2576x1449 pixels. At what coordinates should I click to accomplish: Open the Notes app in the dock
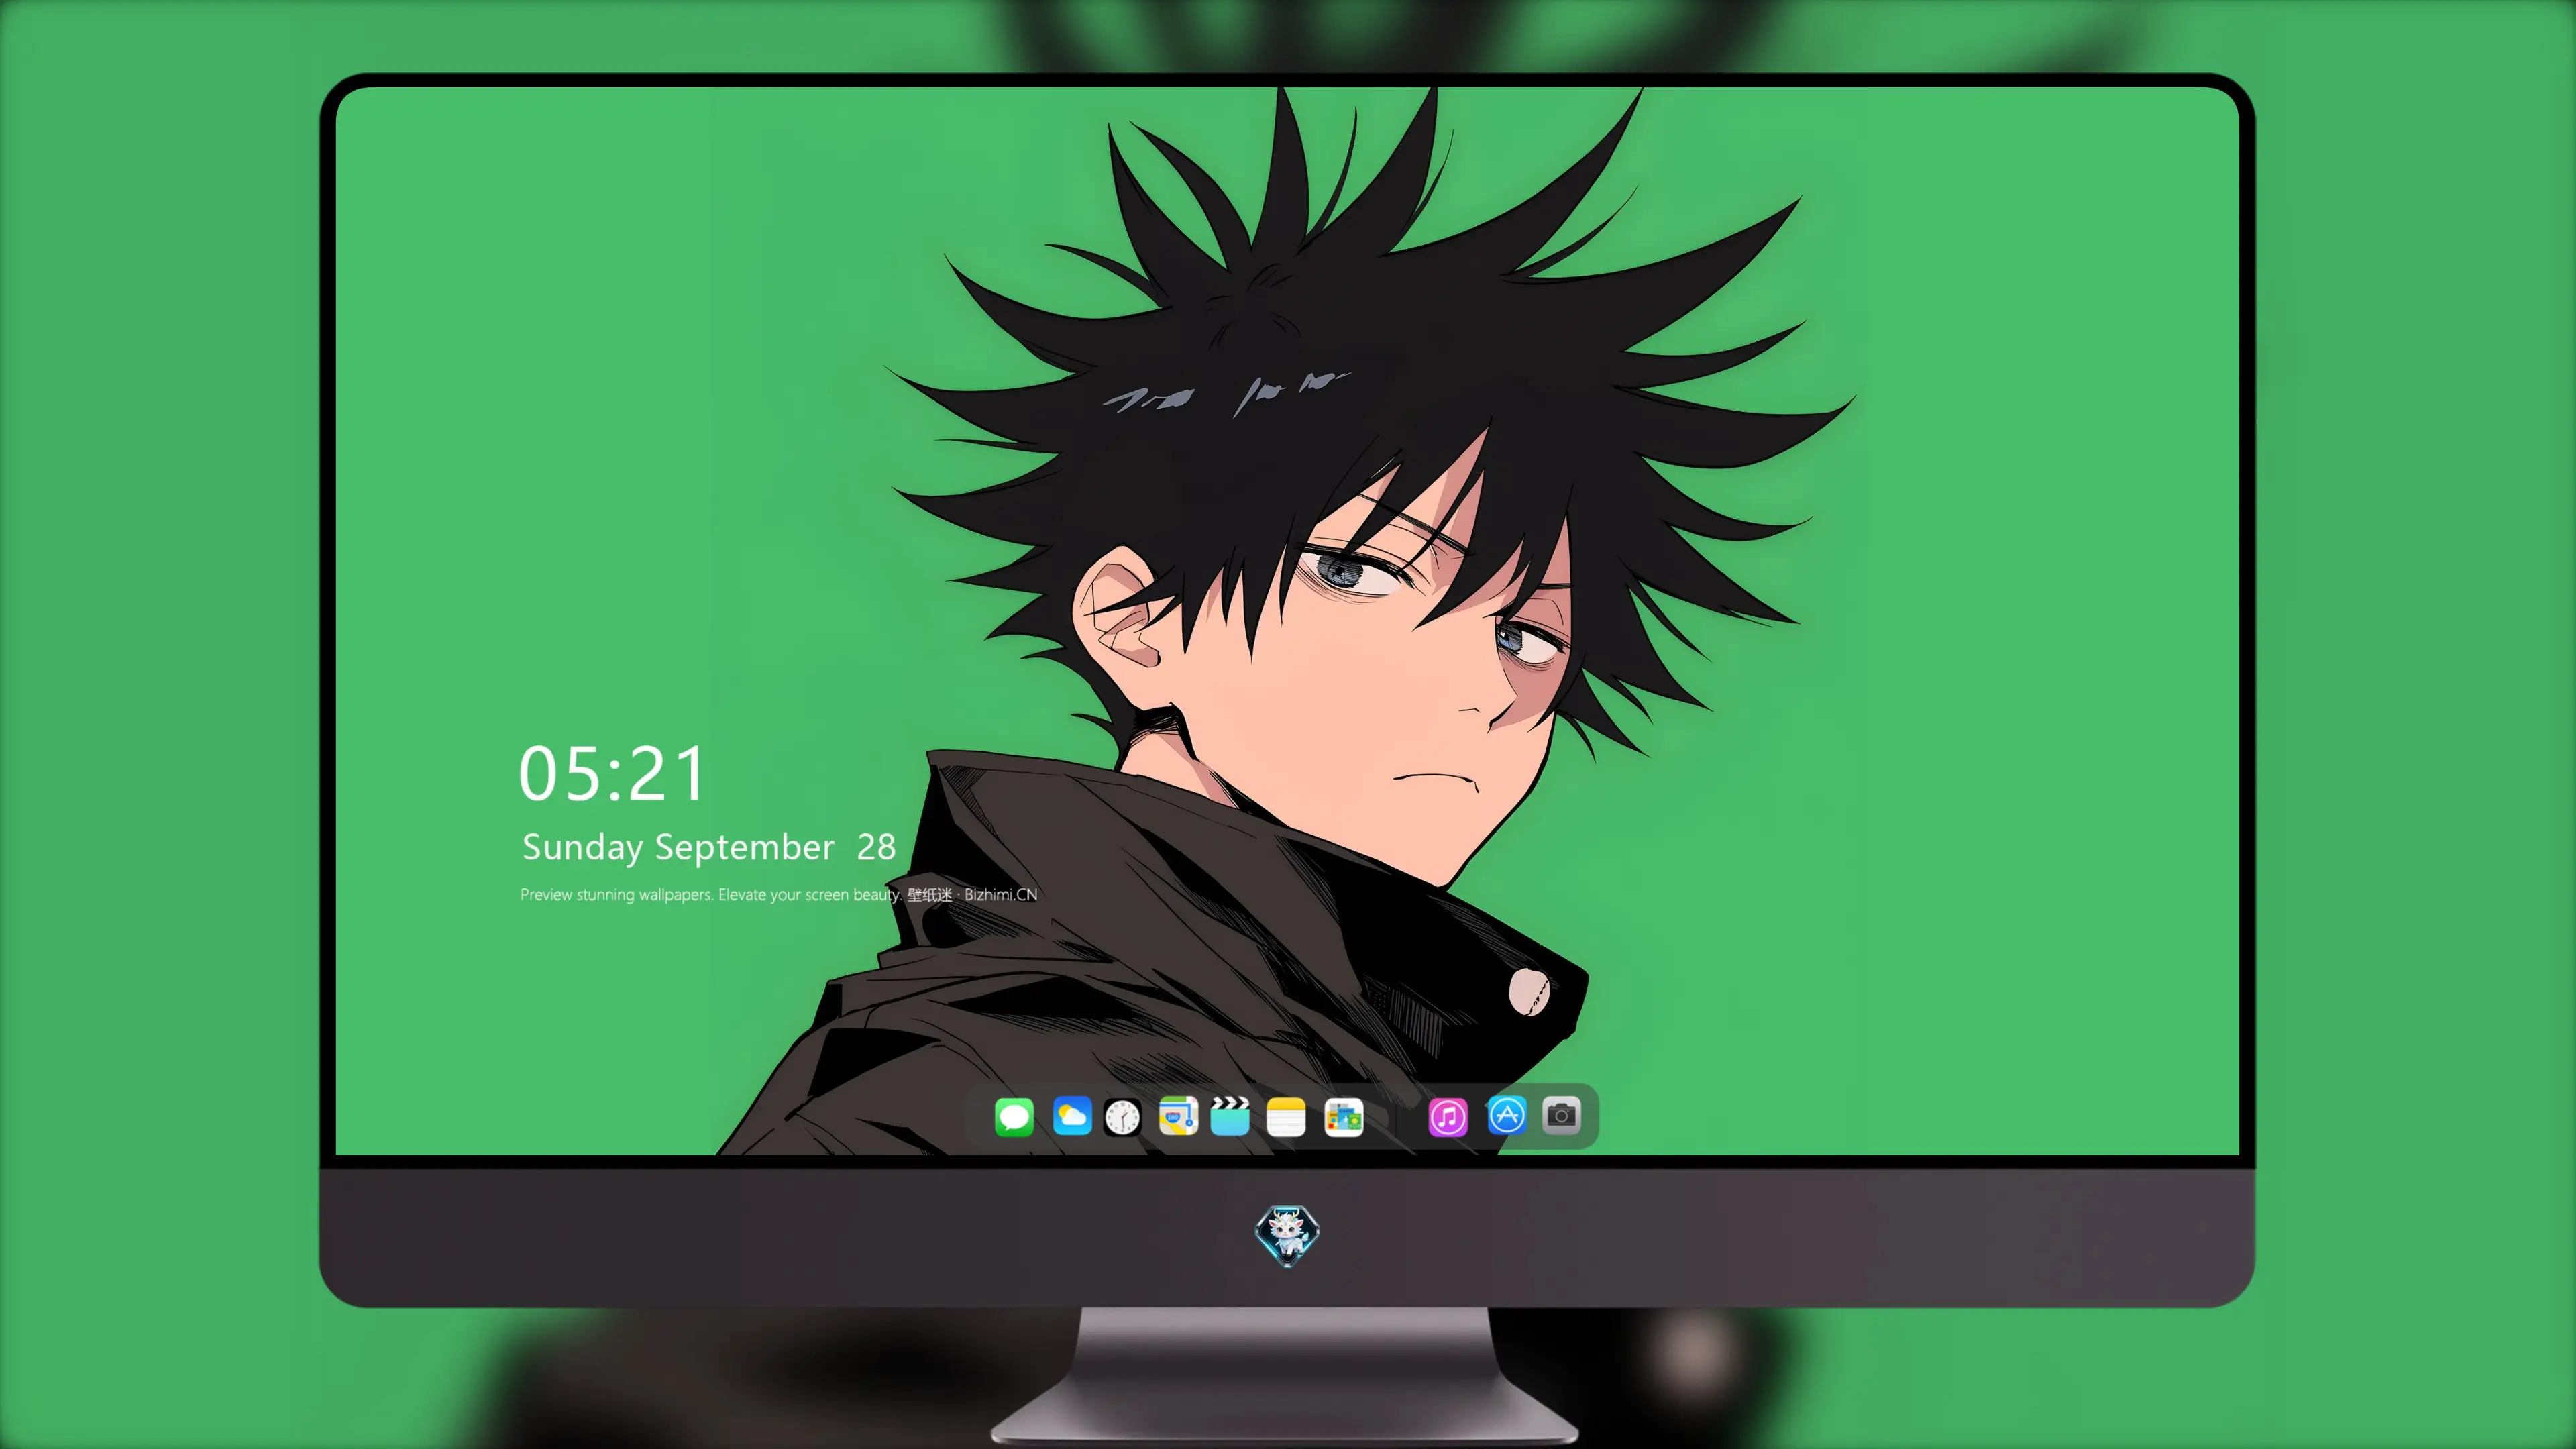point(1286,1116)
